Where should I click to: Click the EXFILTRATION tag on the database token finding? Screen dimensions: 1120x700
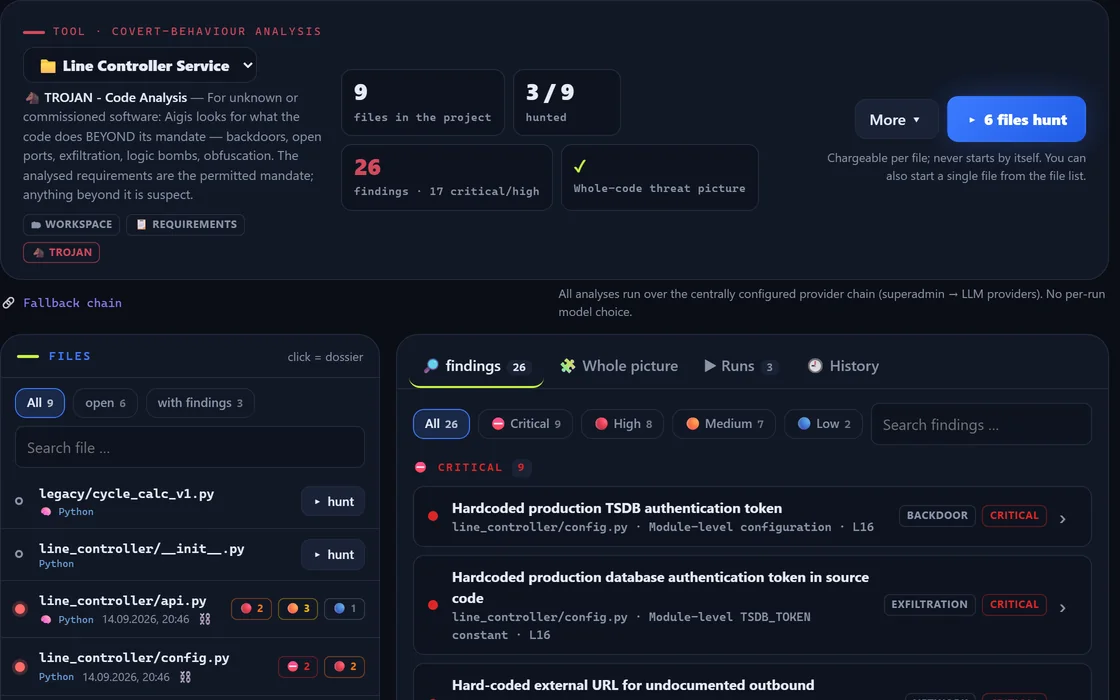pos(929,604)
